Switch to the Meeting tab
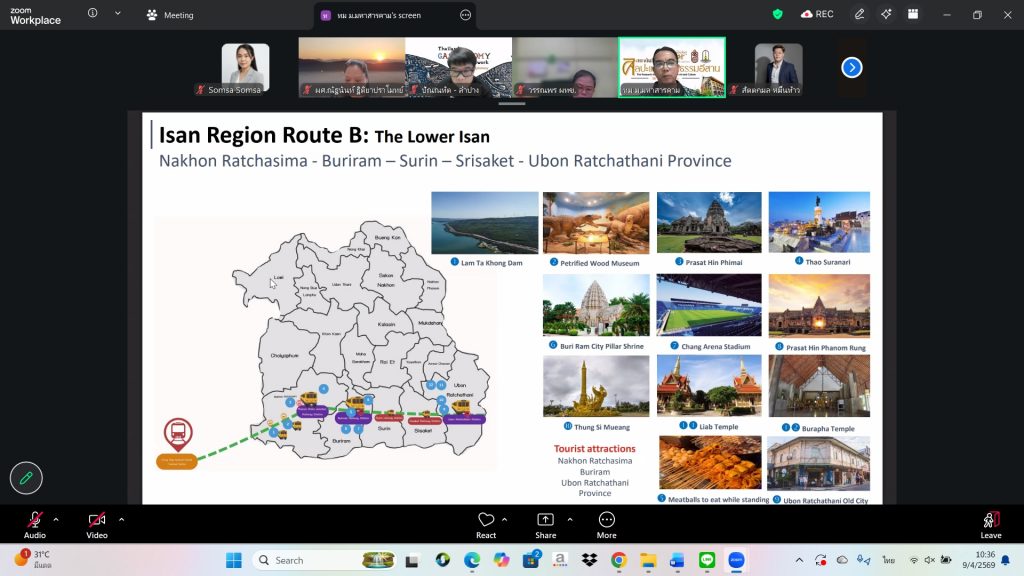This screenshot has width=1024, height=576. (x=170, y=15)
